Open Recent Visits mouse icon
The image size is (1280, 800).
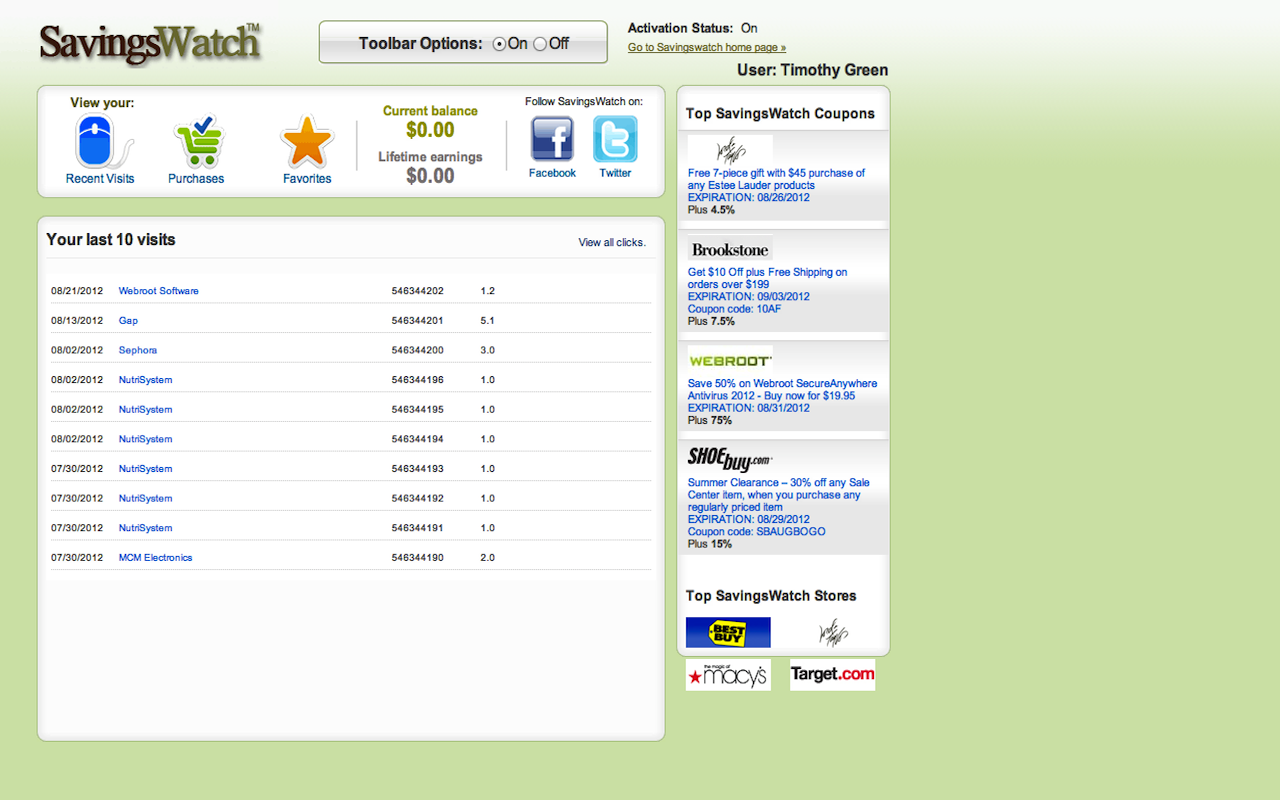tap(104, 141)
